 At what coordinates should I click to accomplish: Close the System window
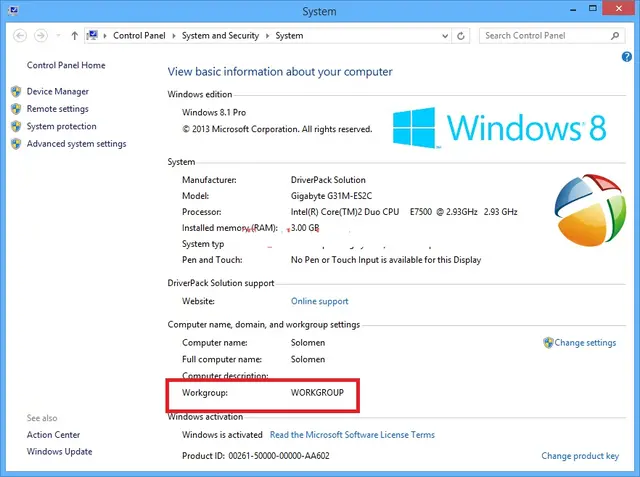(x=619, y=9)
